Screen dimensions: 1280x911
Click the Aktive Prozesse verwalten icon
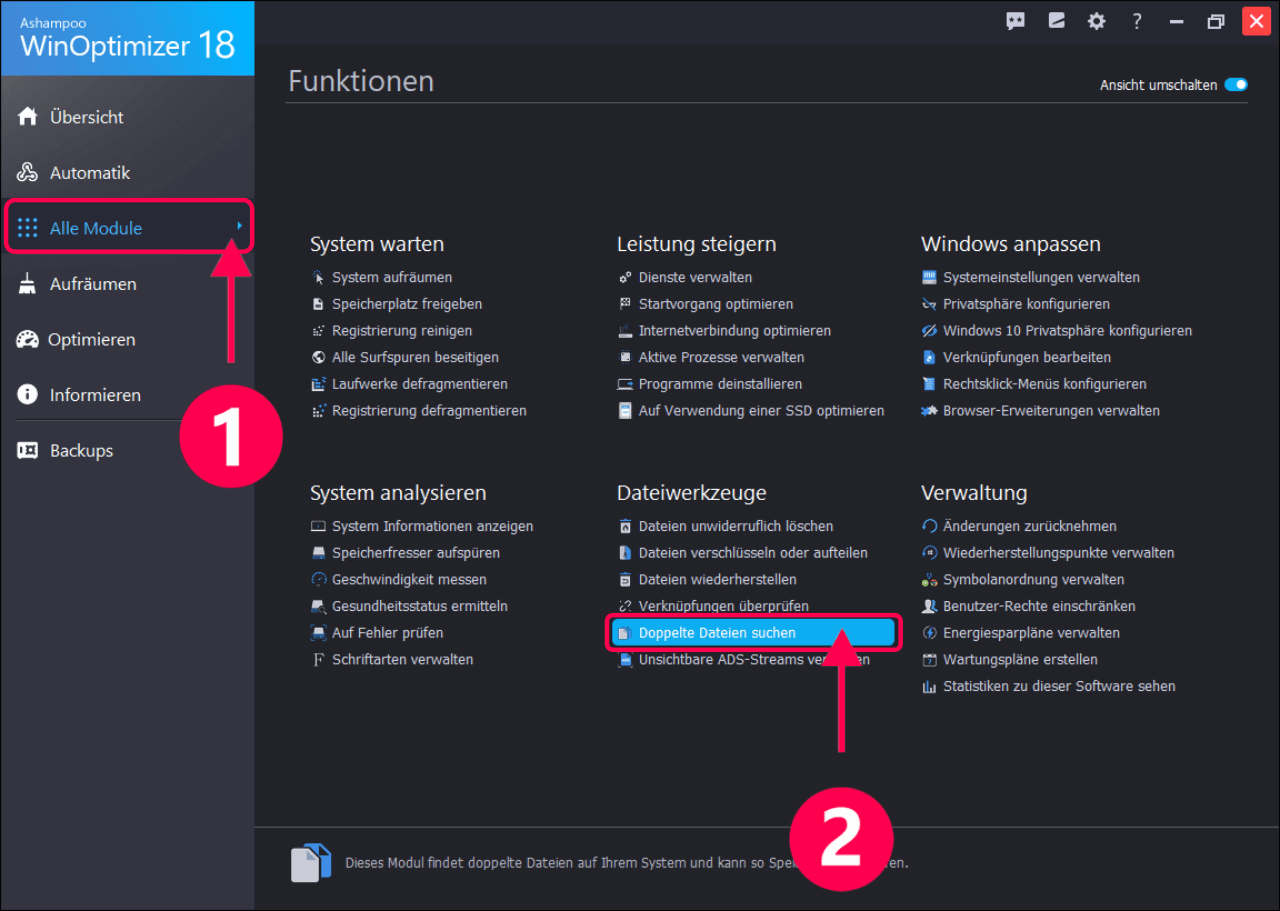point(625,357)
